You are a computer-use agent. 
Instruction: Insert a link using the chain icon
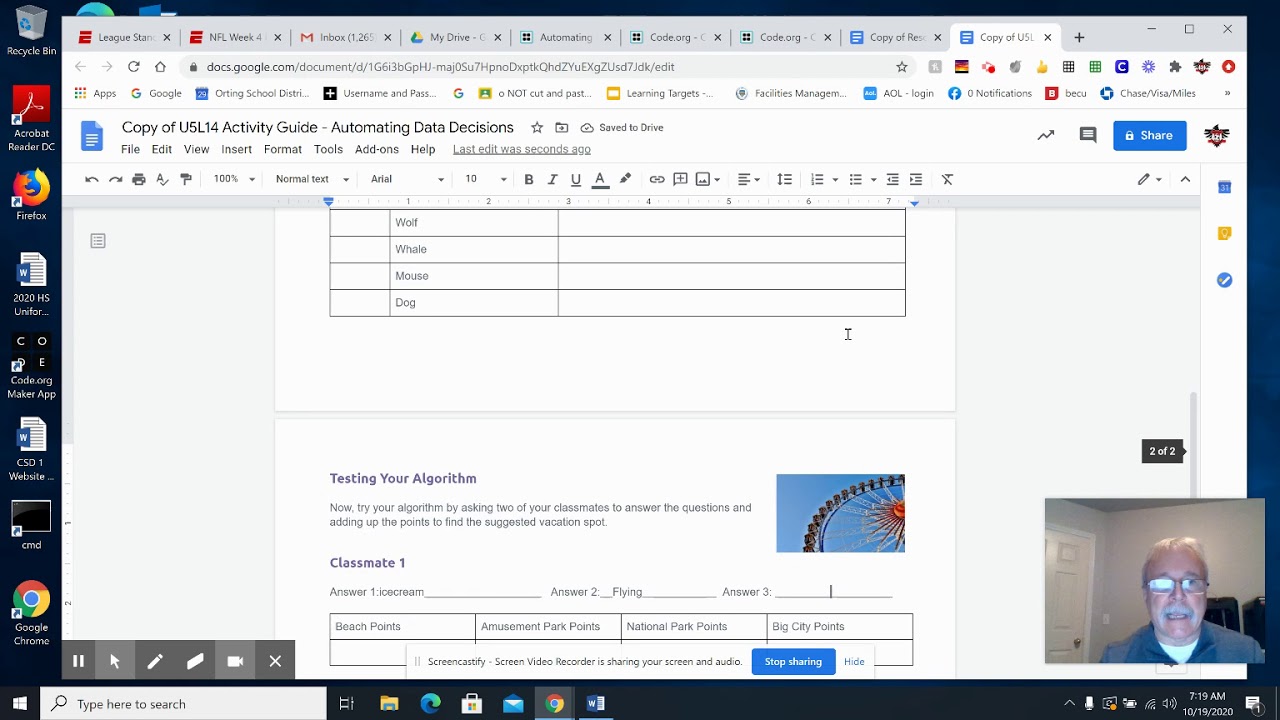[657, 179]
